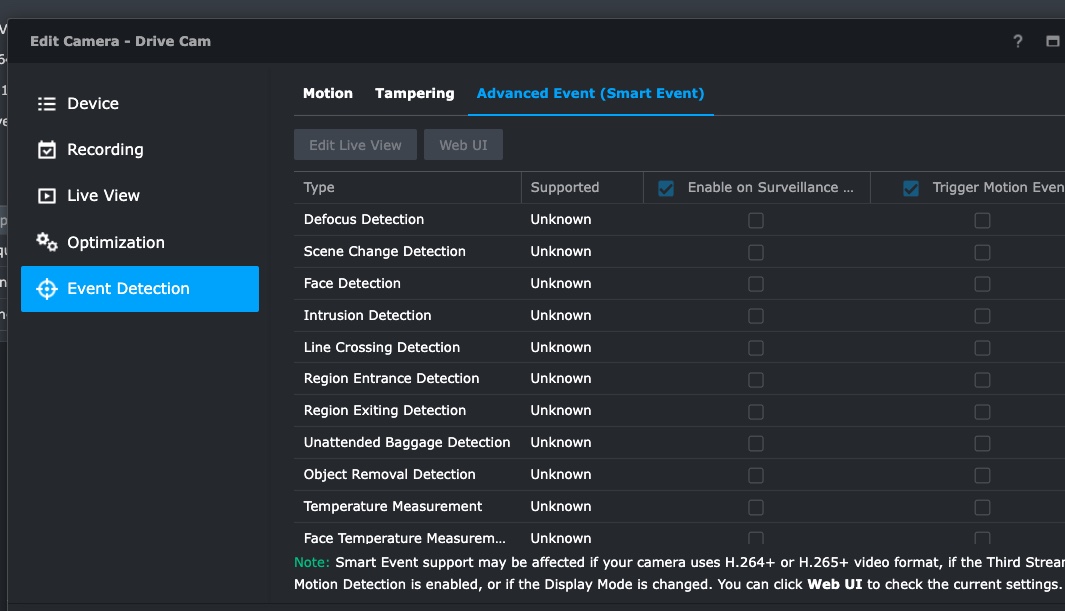
Task: Open the Tampering tab
Action: pos(414,93)
